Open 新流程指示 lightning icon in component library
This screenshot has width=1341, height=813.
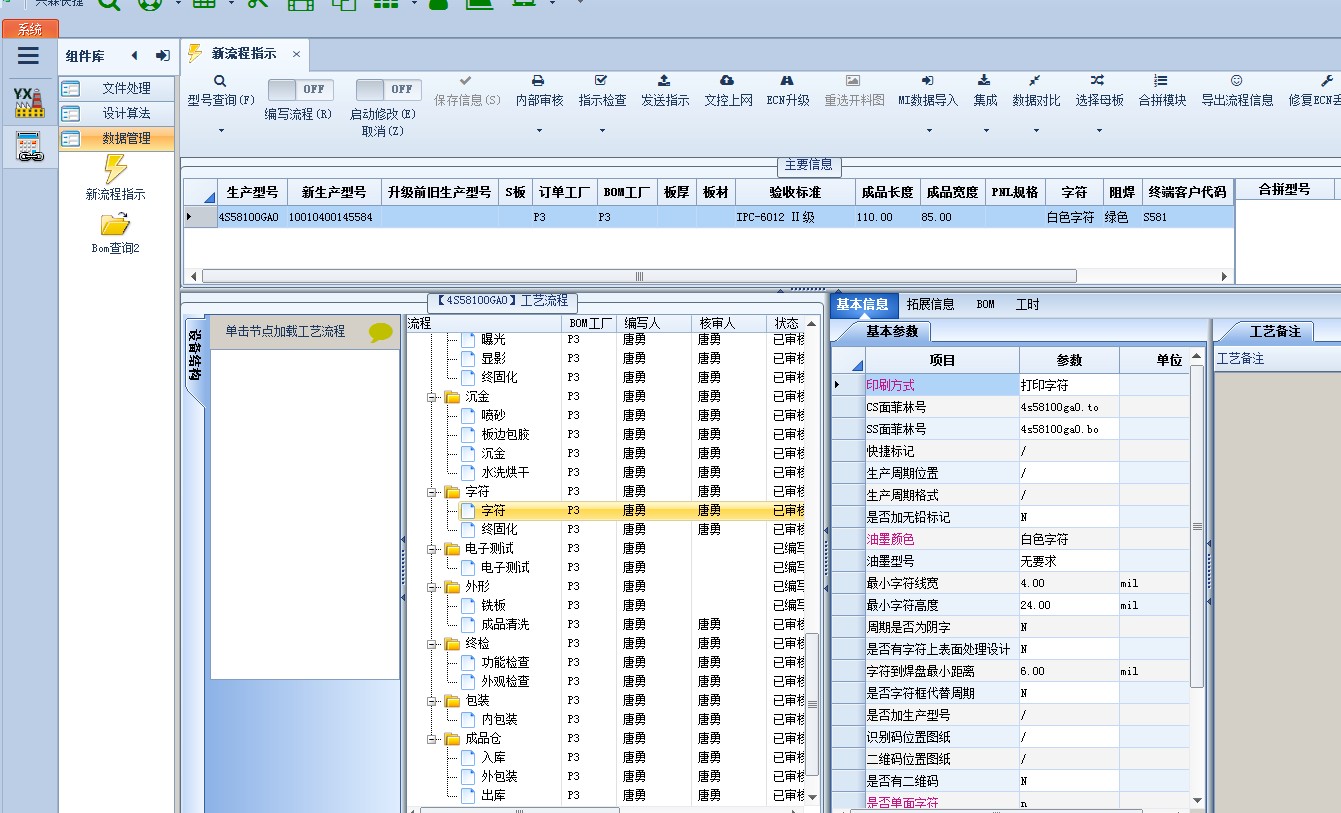(x=116, y=168)
